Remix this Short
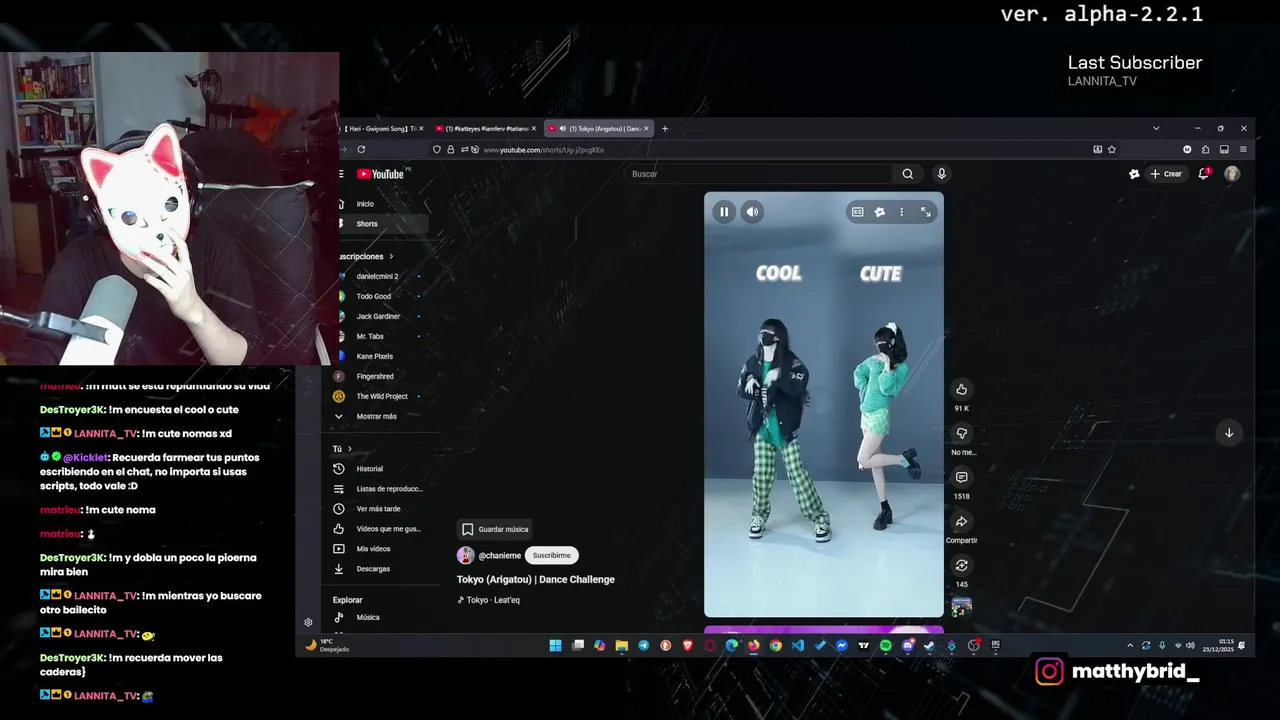Screen dimensions: 1280x720 point(961,565)
